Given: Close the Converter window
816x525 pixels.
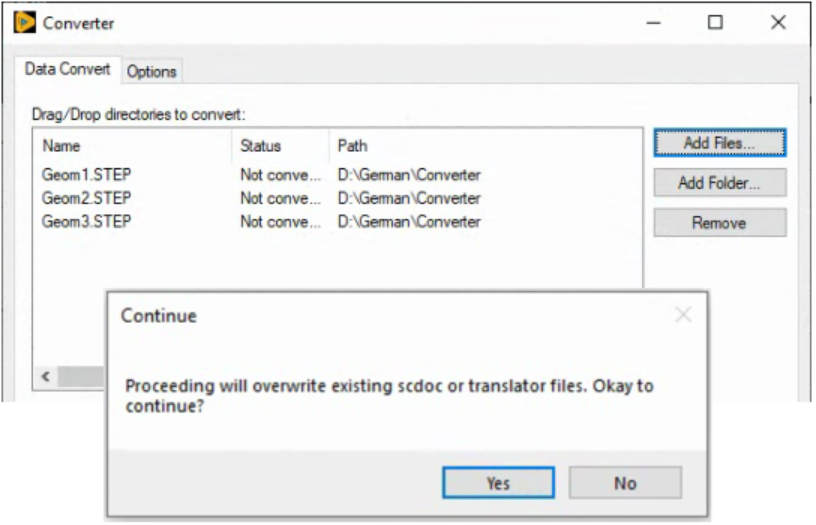Looking at the screenshot, I should point(778,22).
